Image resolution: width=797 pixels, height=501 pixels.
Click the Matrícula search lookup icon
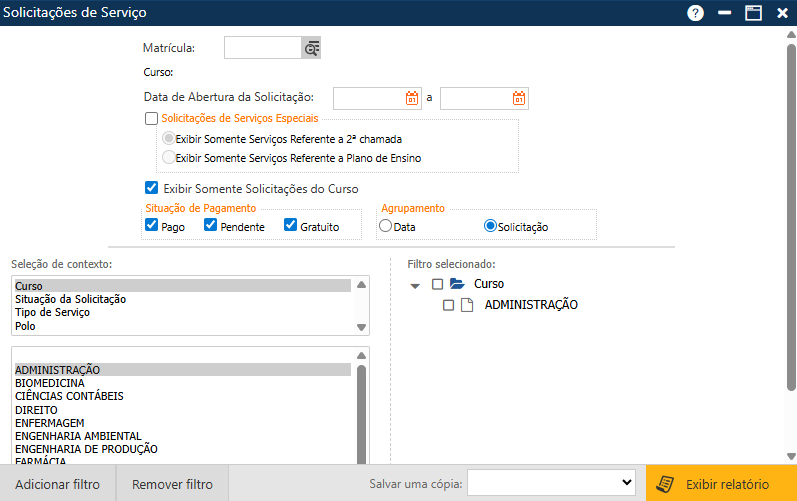click(311, 48)
